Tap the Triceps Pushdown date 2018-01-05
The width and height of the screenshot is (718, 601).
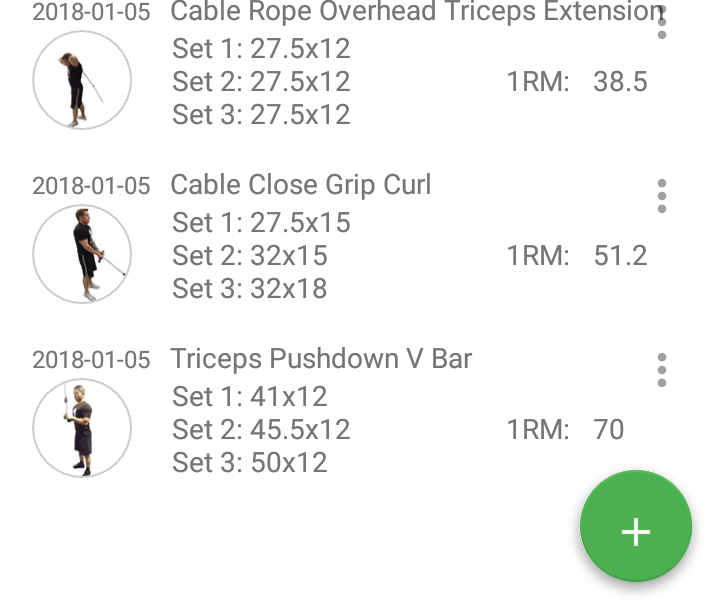point(91,360)
